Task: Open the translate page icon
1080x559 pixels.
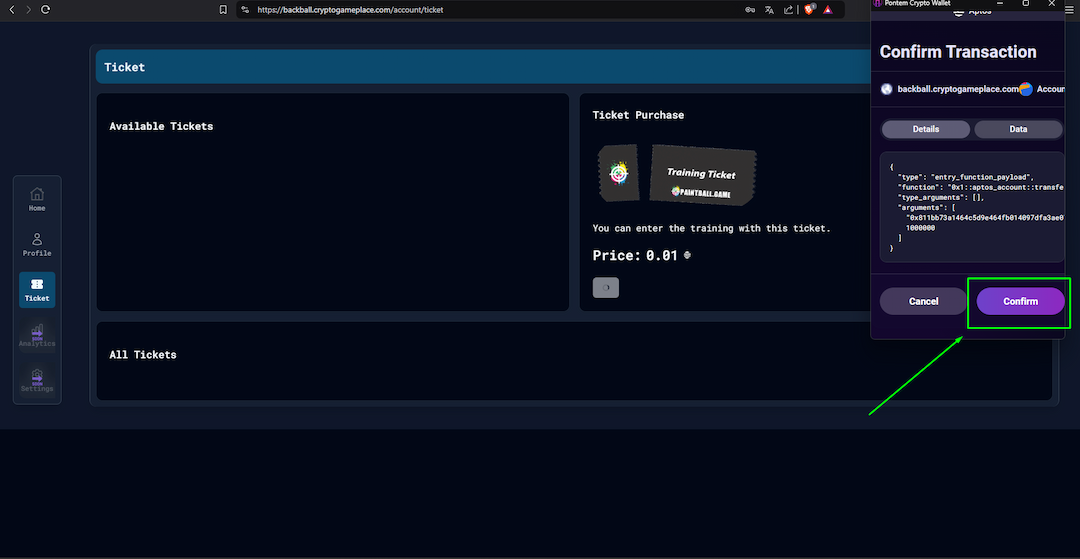Action: click(769, 9)
